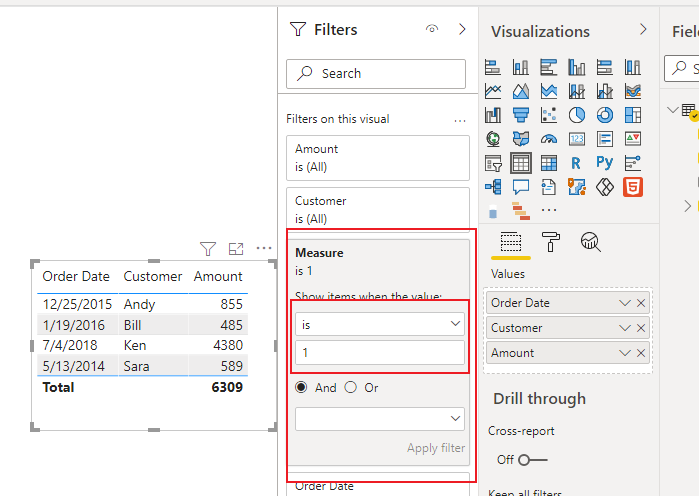The width and height of the screenshot is (699, 496).
Task: Select the KPI visual
Action: pyautogui.click(x=633, y=139)
